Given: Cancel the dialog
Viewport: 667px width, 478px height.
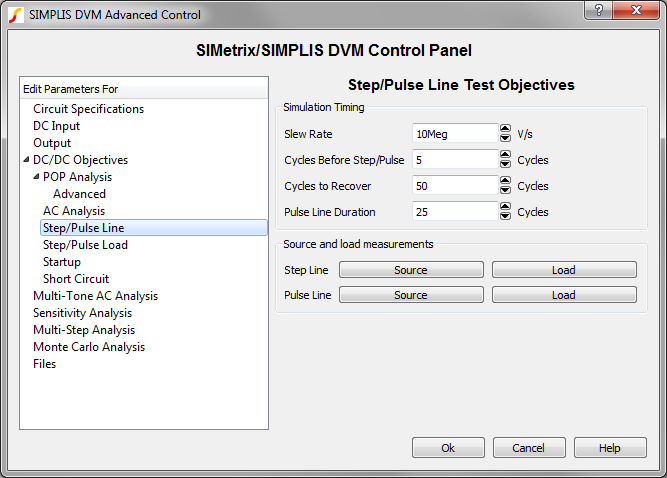Looking at the screenshot, I should 529,448.
